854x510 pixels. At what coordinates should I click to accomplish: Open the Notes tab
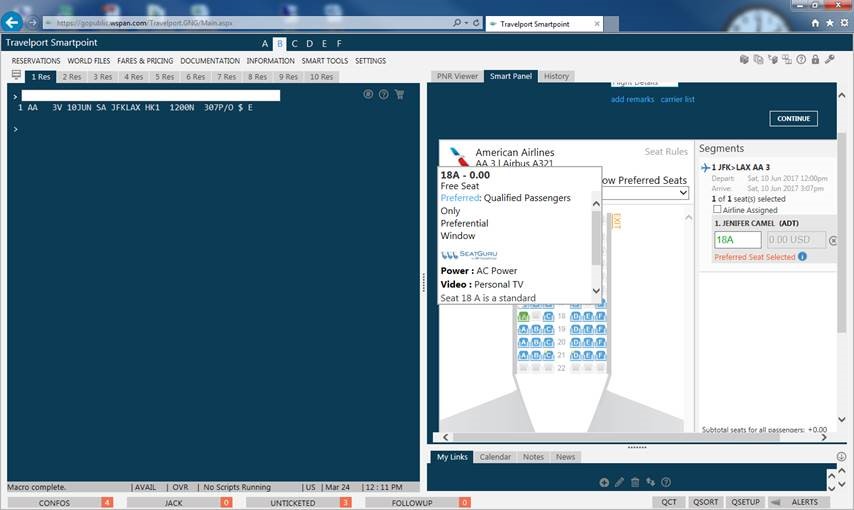click(533, 457)
